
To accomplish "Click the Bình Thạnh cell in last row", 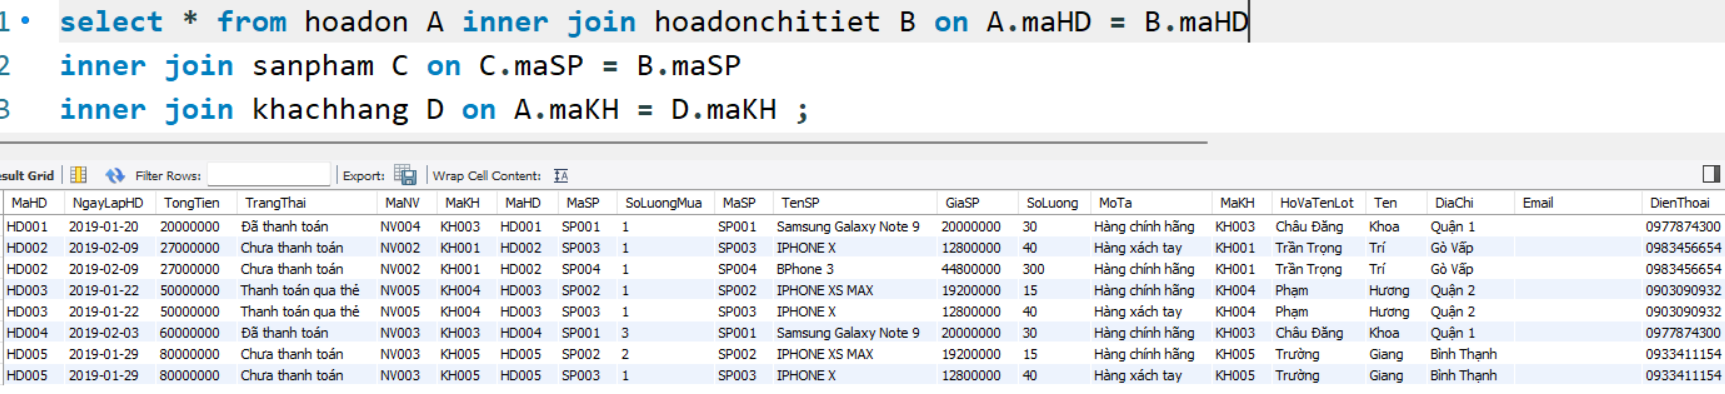I will point(1464,375).
